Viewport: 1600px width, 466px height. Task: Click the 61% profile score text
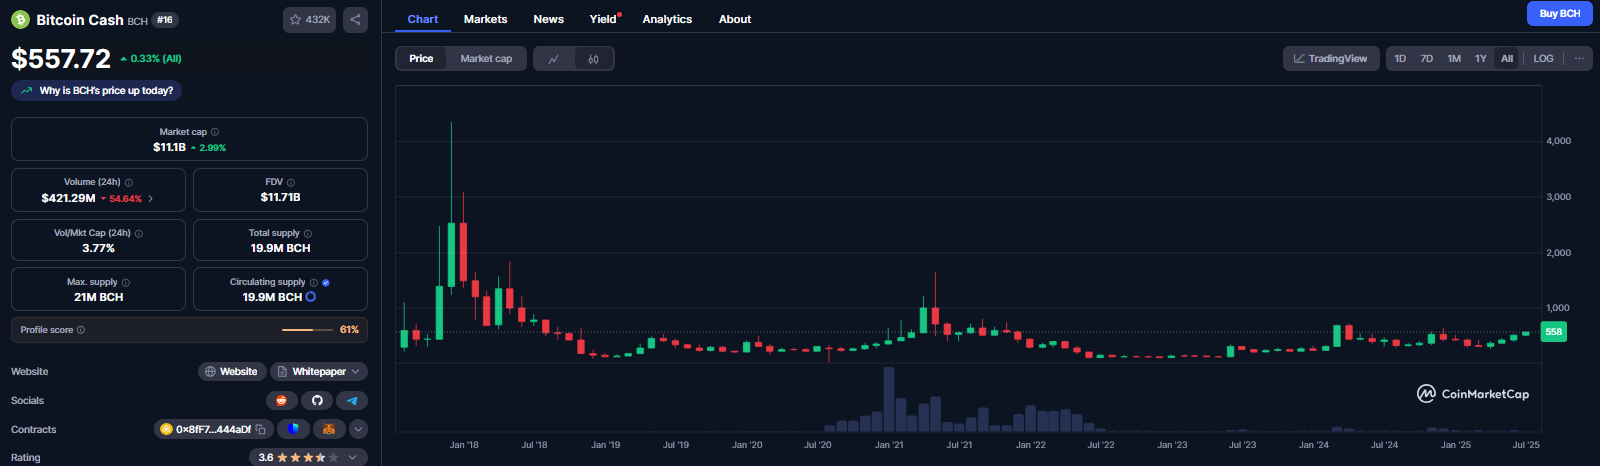(349, 330)
